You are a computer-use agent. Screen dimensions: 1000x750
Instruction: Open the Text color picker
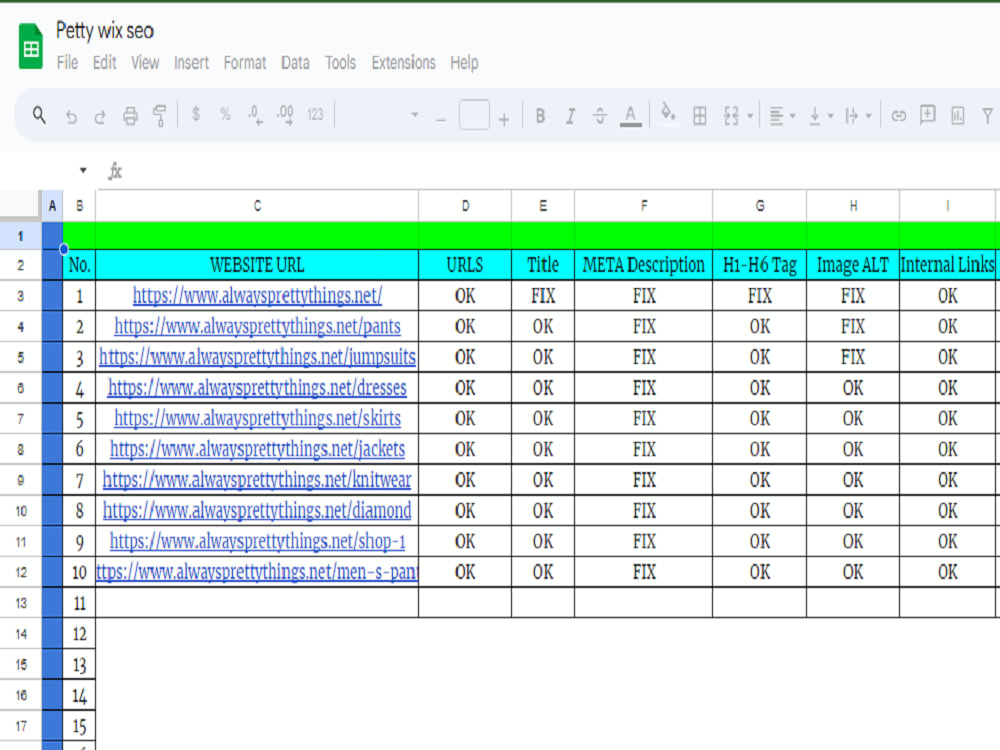(631, 116)
